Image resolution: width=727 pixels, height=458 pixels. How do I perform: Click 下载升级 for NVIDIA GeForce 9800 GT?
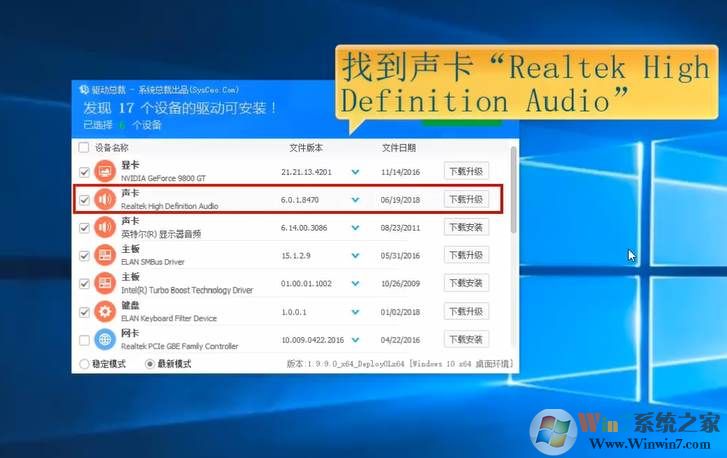click(466, 171)
